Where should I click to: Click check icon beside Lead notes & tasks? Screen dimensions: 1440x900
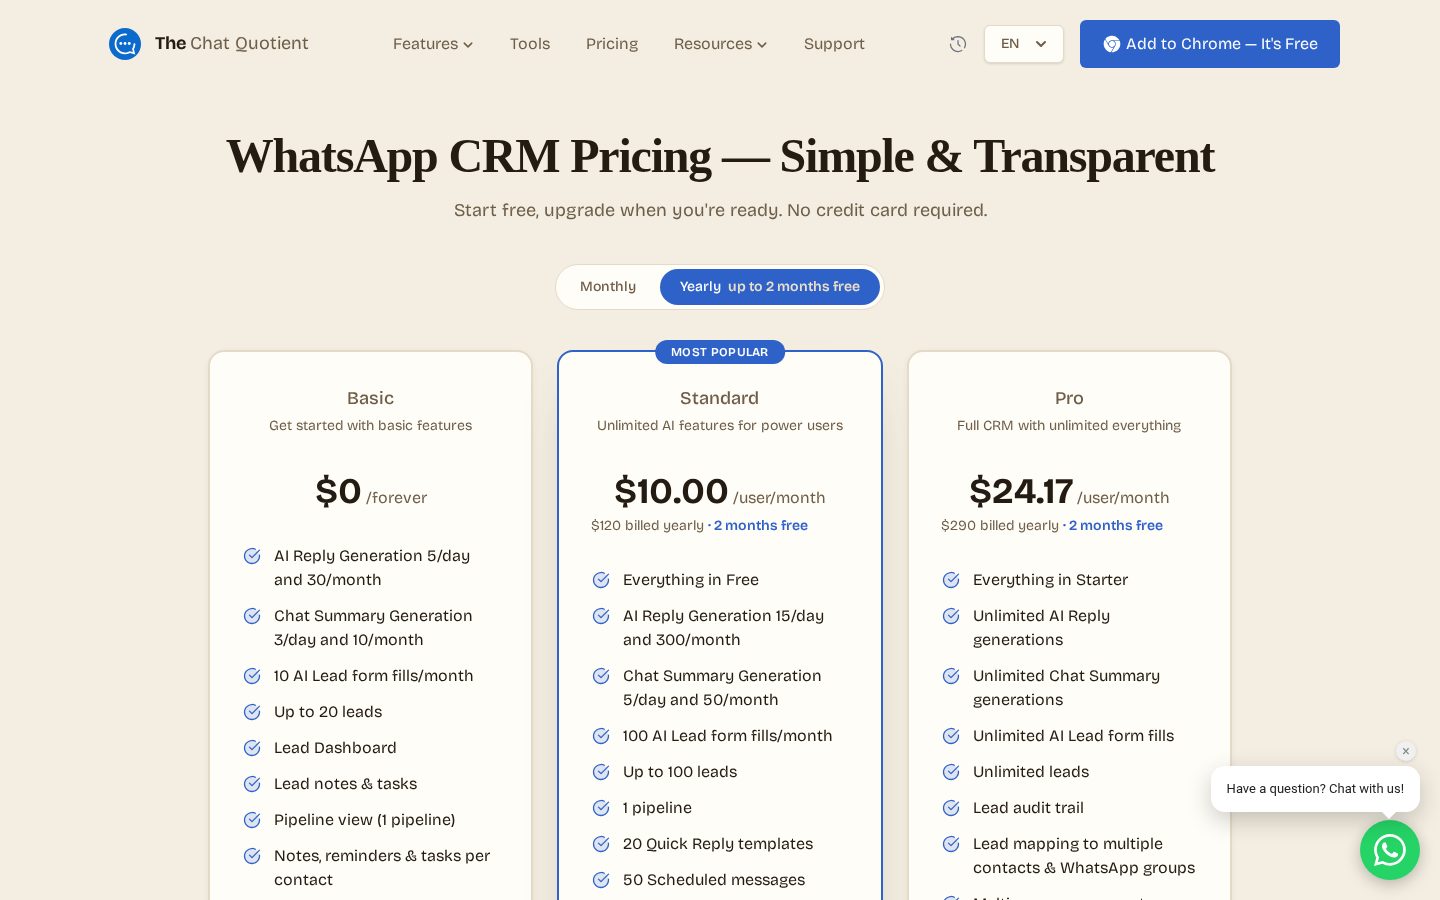pyautogui.click(x=253, y=784)
